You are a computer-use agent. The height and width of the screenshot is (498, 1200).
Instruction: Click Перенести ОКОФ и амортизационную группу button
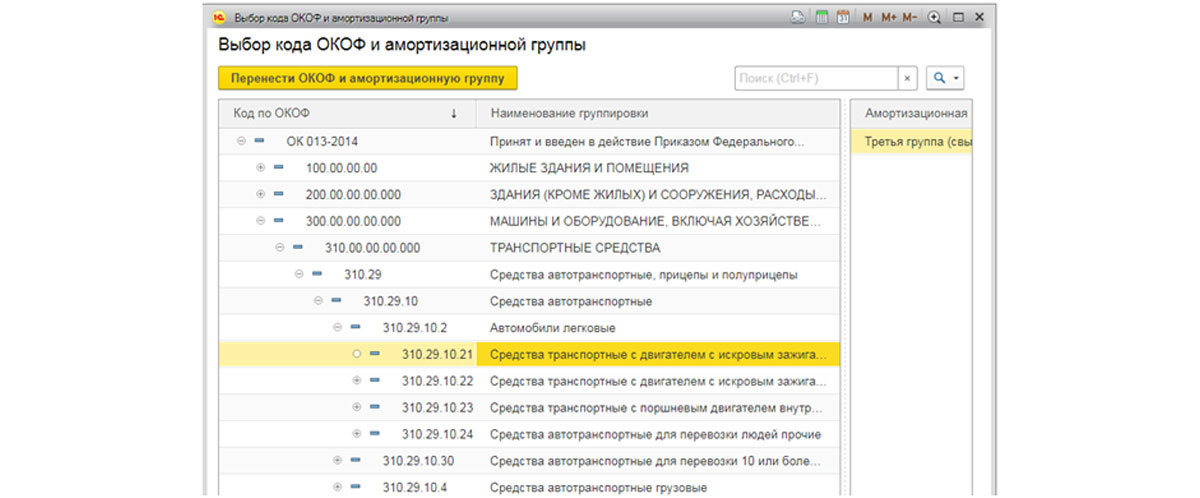point(368,78)
